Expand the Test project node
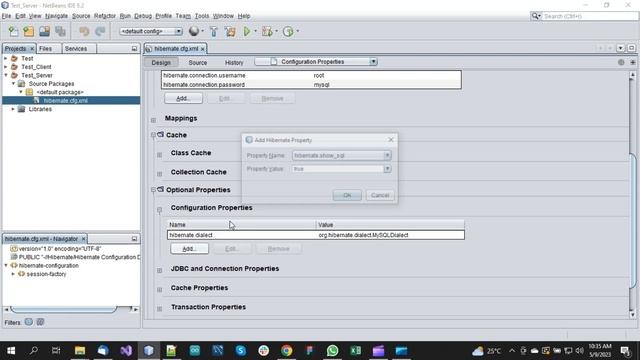This screenshot has width=640, height=360. [6, 58]
